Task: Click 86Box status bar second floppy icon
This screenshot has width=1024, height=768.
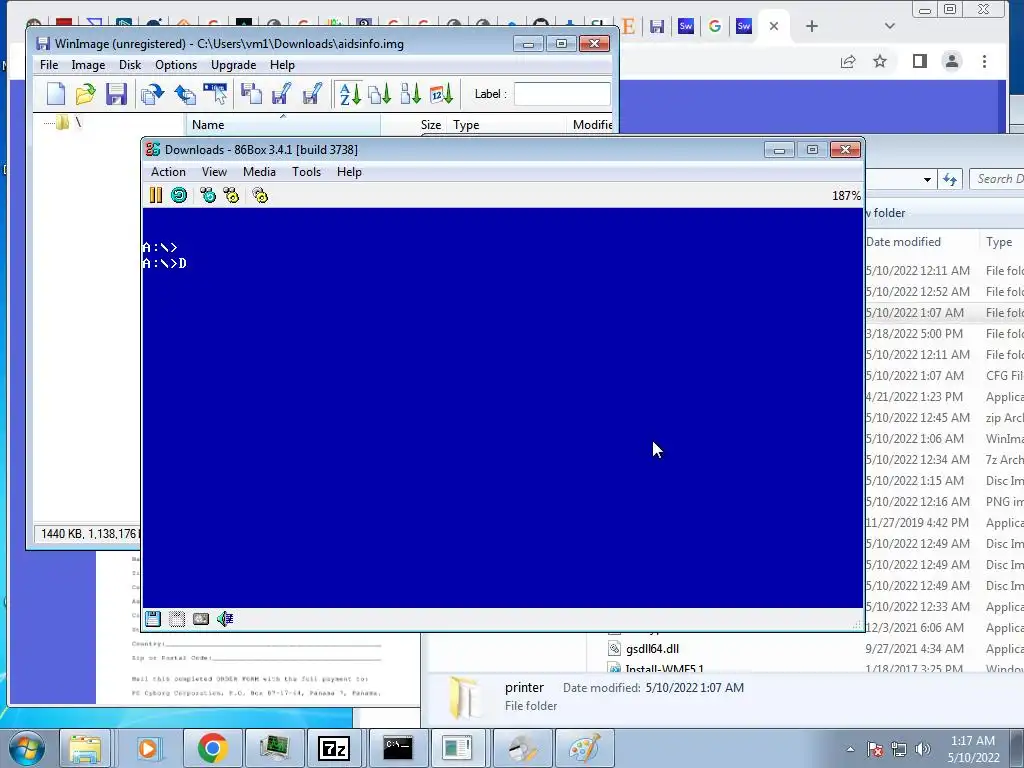Action: pos(177,619)
